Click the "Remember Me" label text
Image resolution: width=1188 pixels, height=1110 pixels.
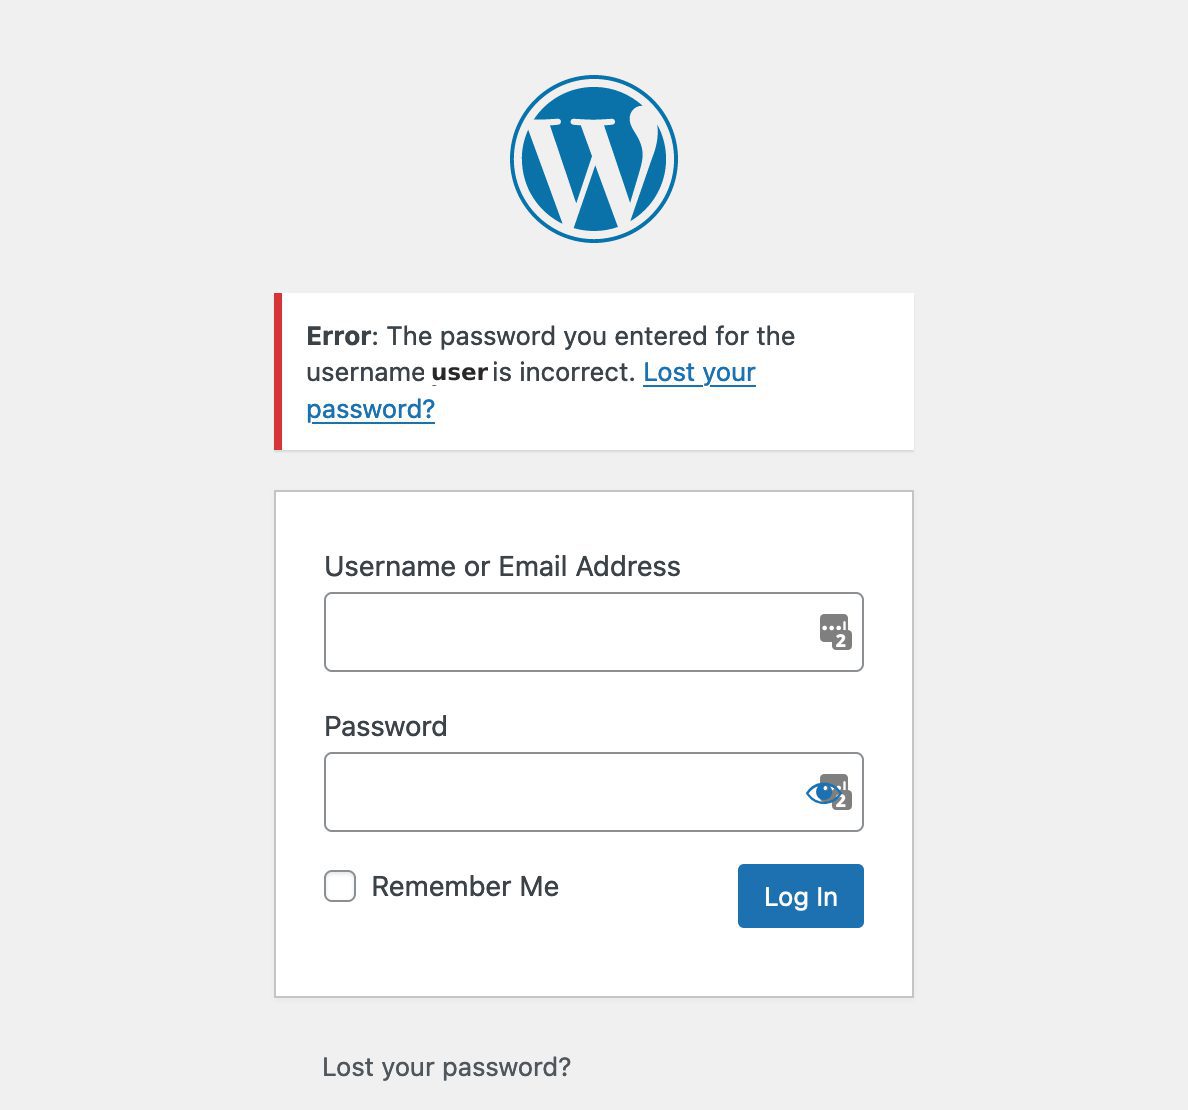(465, 887)
